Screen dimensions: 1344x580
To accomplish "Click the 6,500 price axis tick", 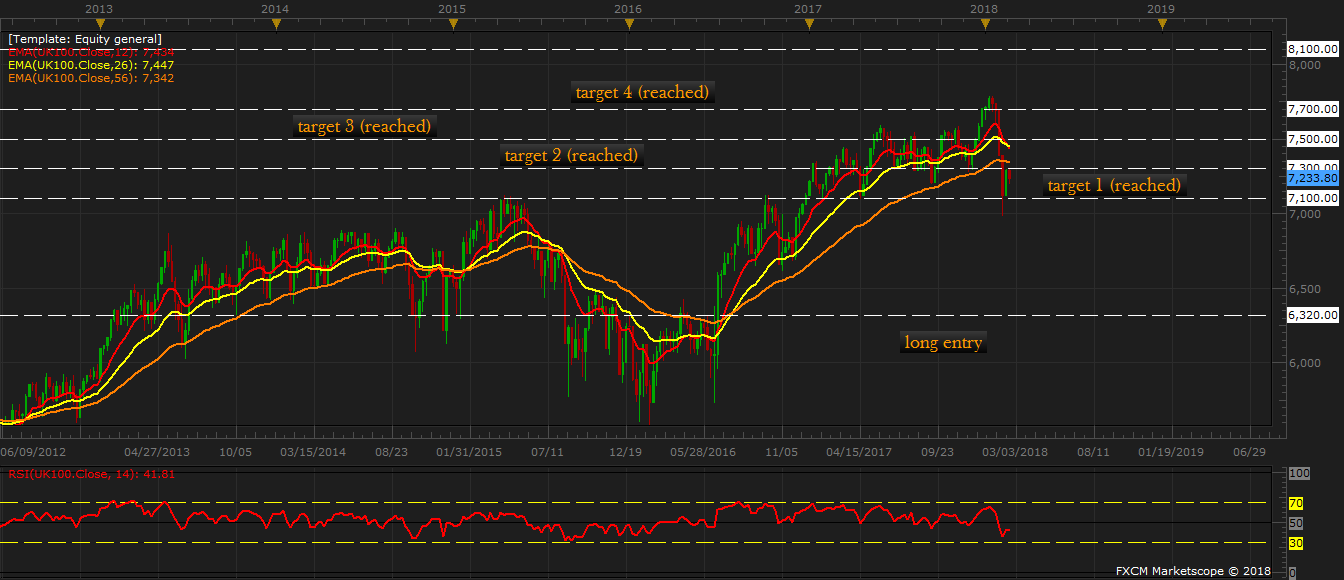I will 1304,288.
